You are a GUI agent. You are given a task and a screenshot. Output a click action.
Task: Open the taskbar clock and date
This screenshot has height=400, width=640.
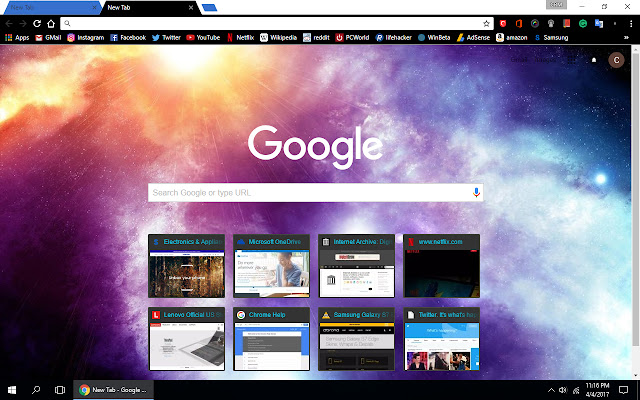point(598,390)
